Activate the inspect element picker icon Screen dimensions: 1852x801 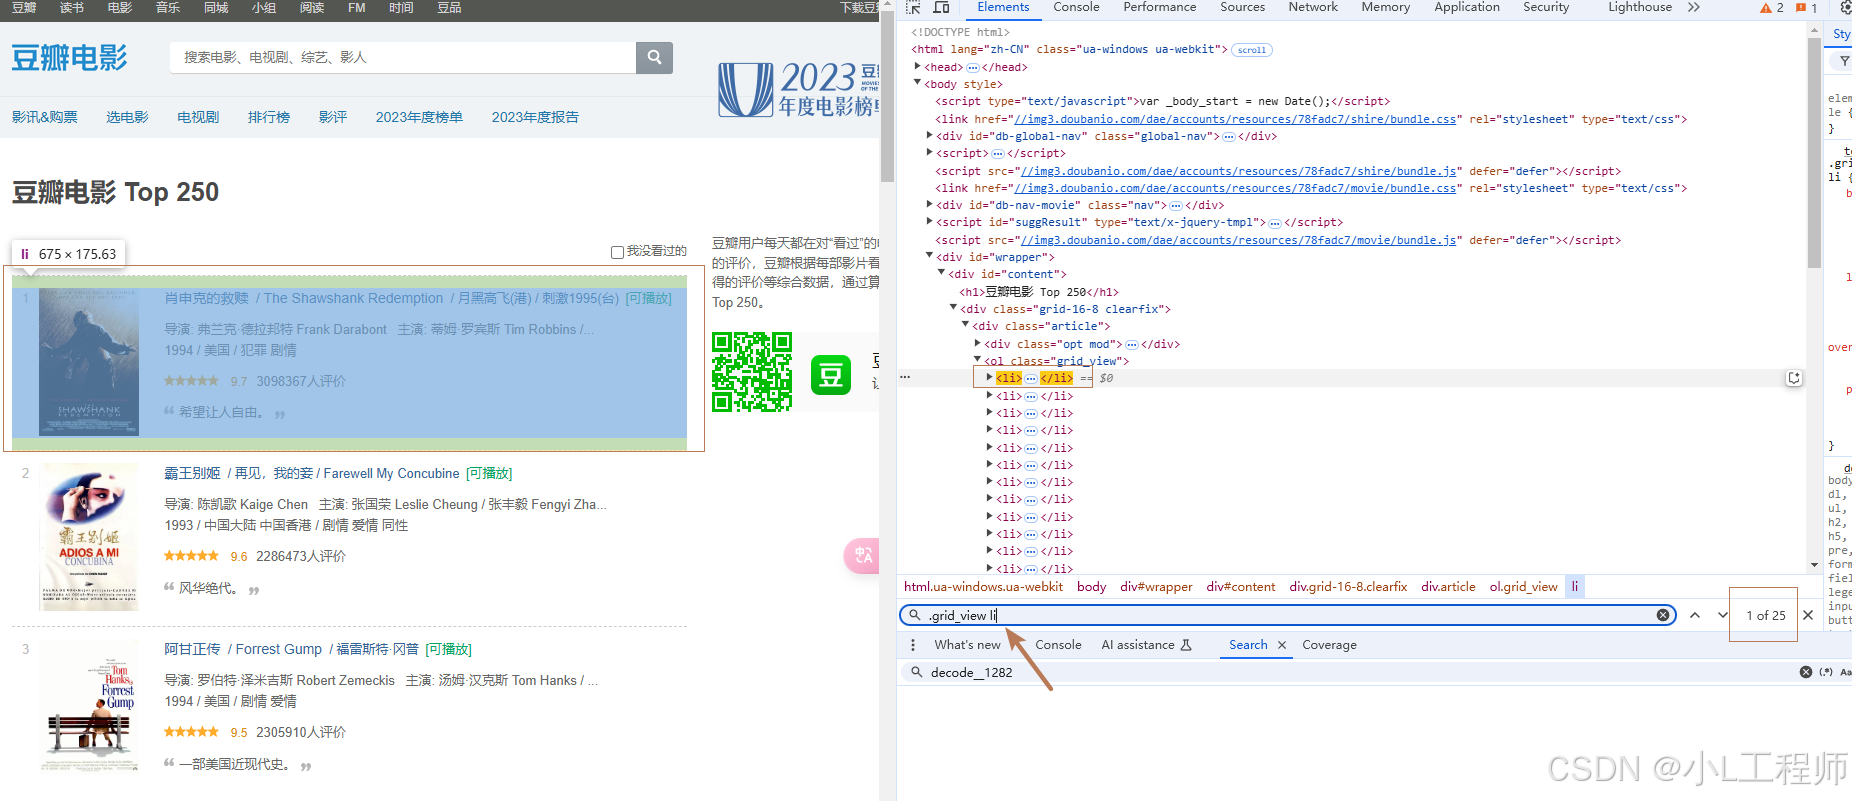(x=913, y=7)
